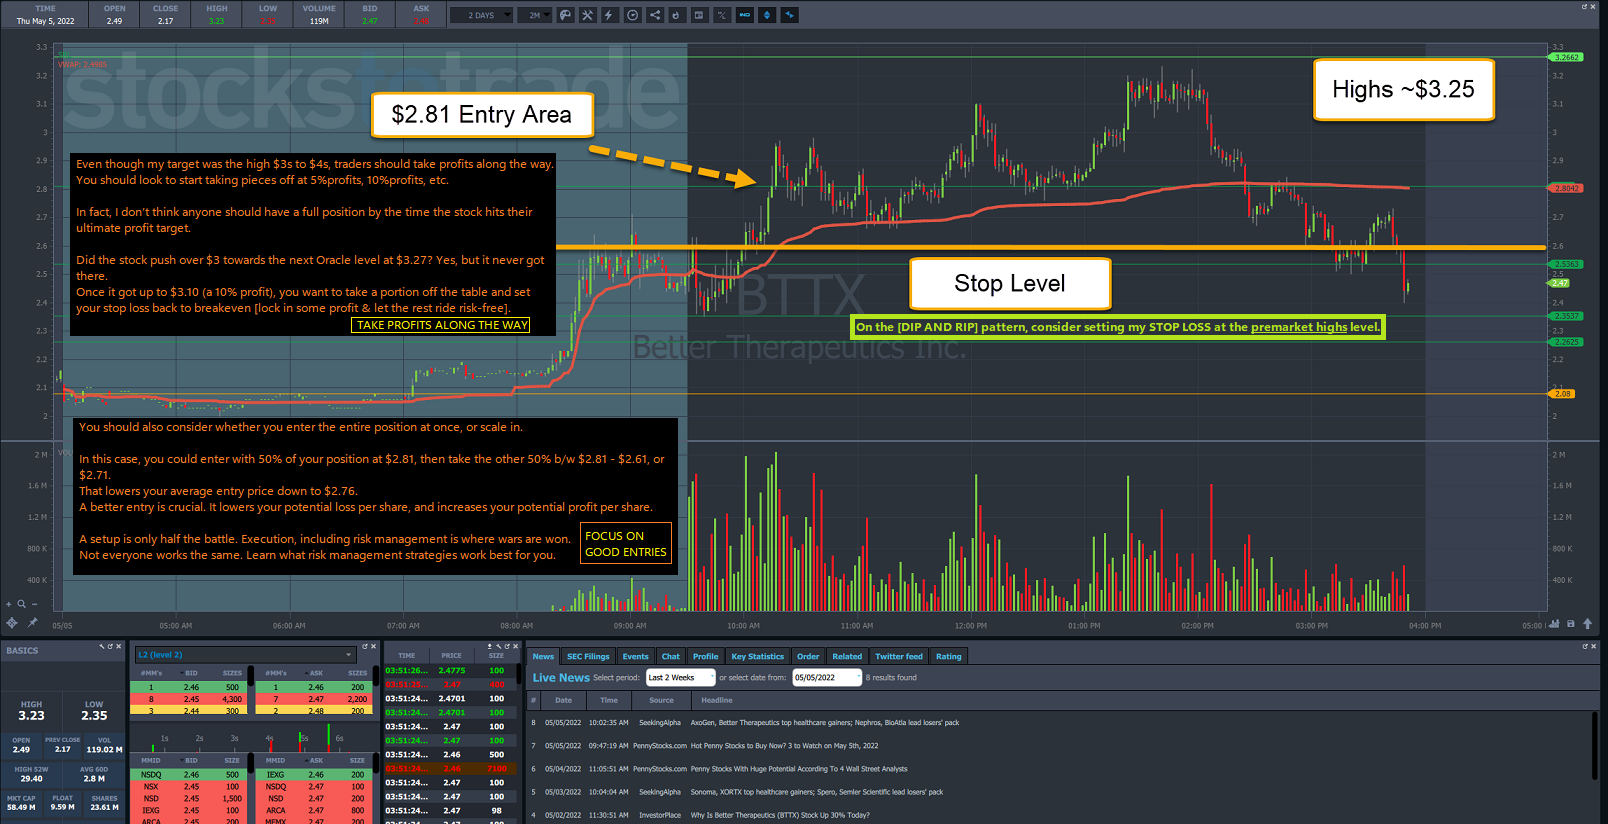Switch to the Events tab
This screenshot has height=824, width=1608.
point(636,657)
